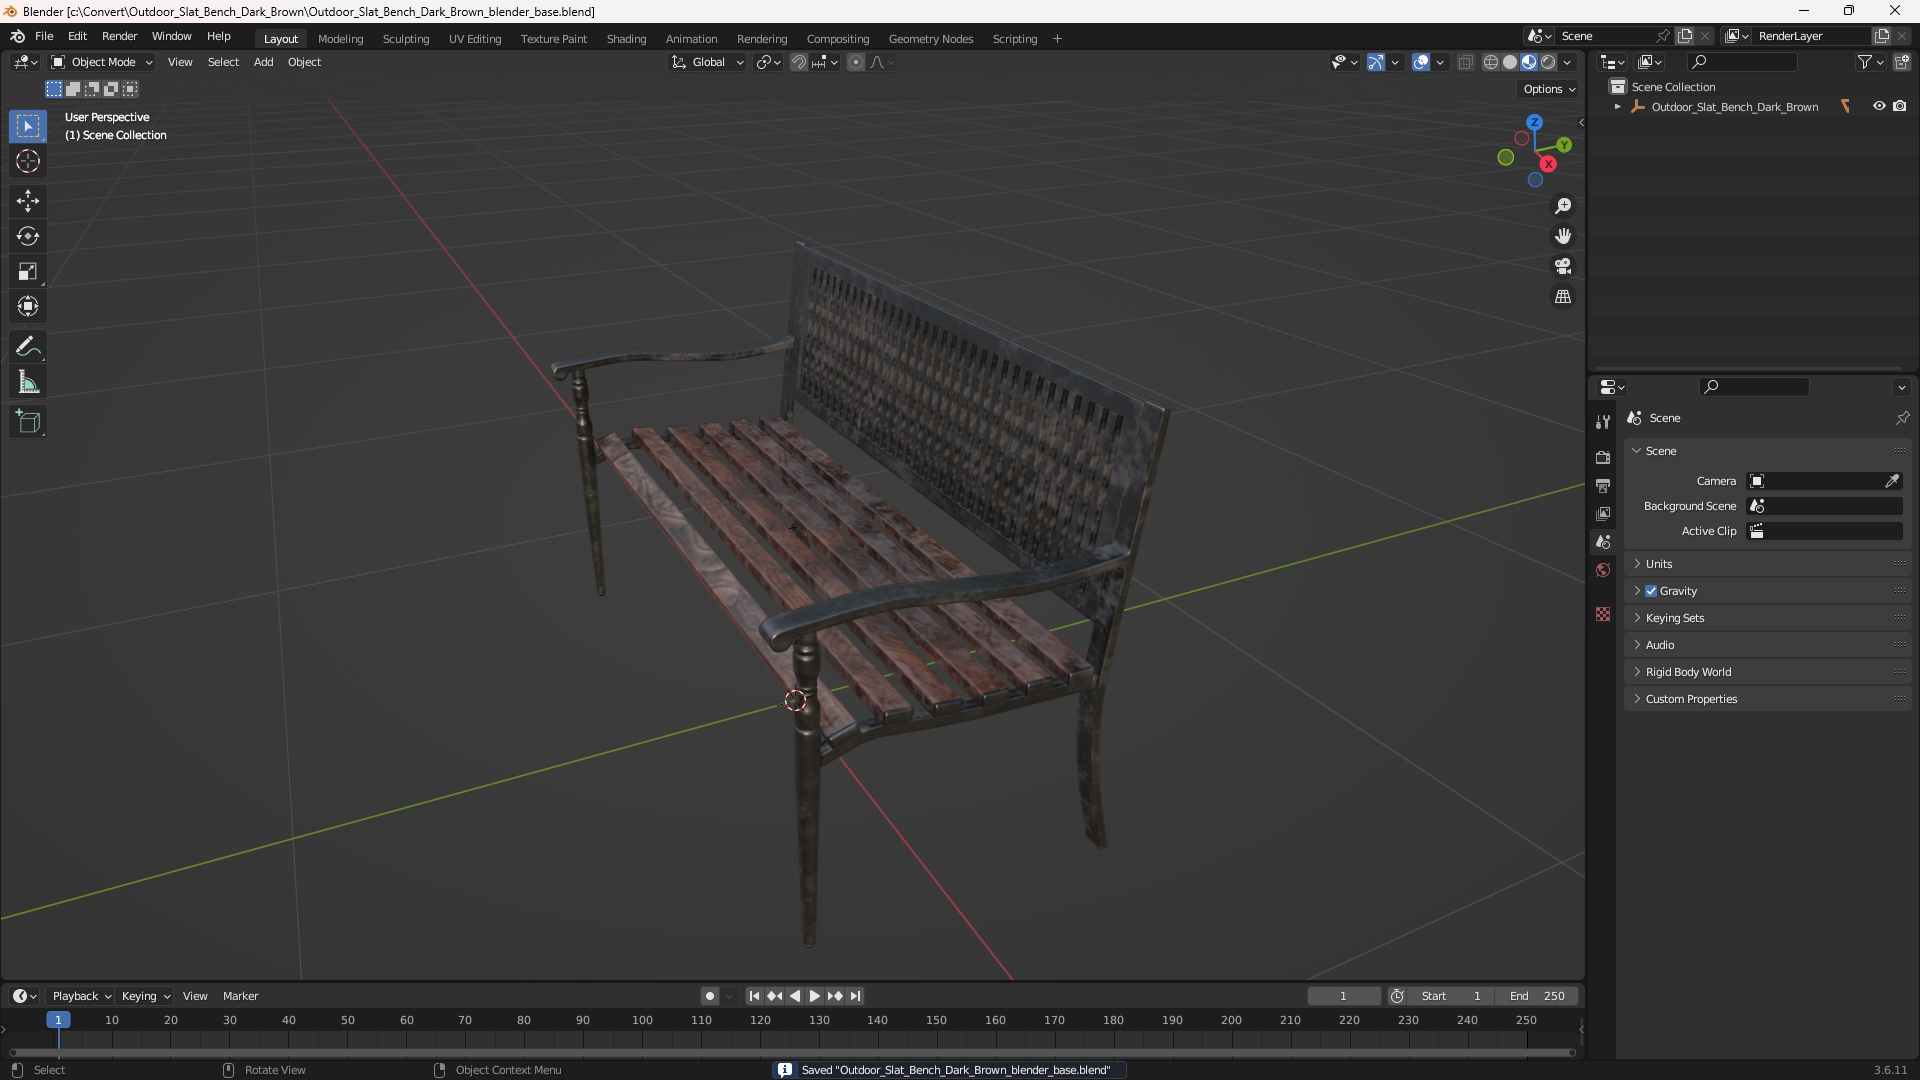Play the animation forward
Screen dimensions: 1920x1080
pyautogui.click(x=814, y=996)
